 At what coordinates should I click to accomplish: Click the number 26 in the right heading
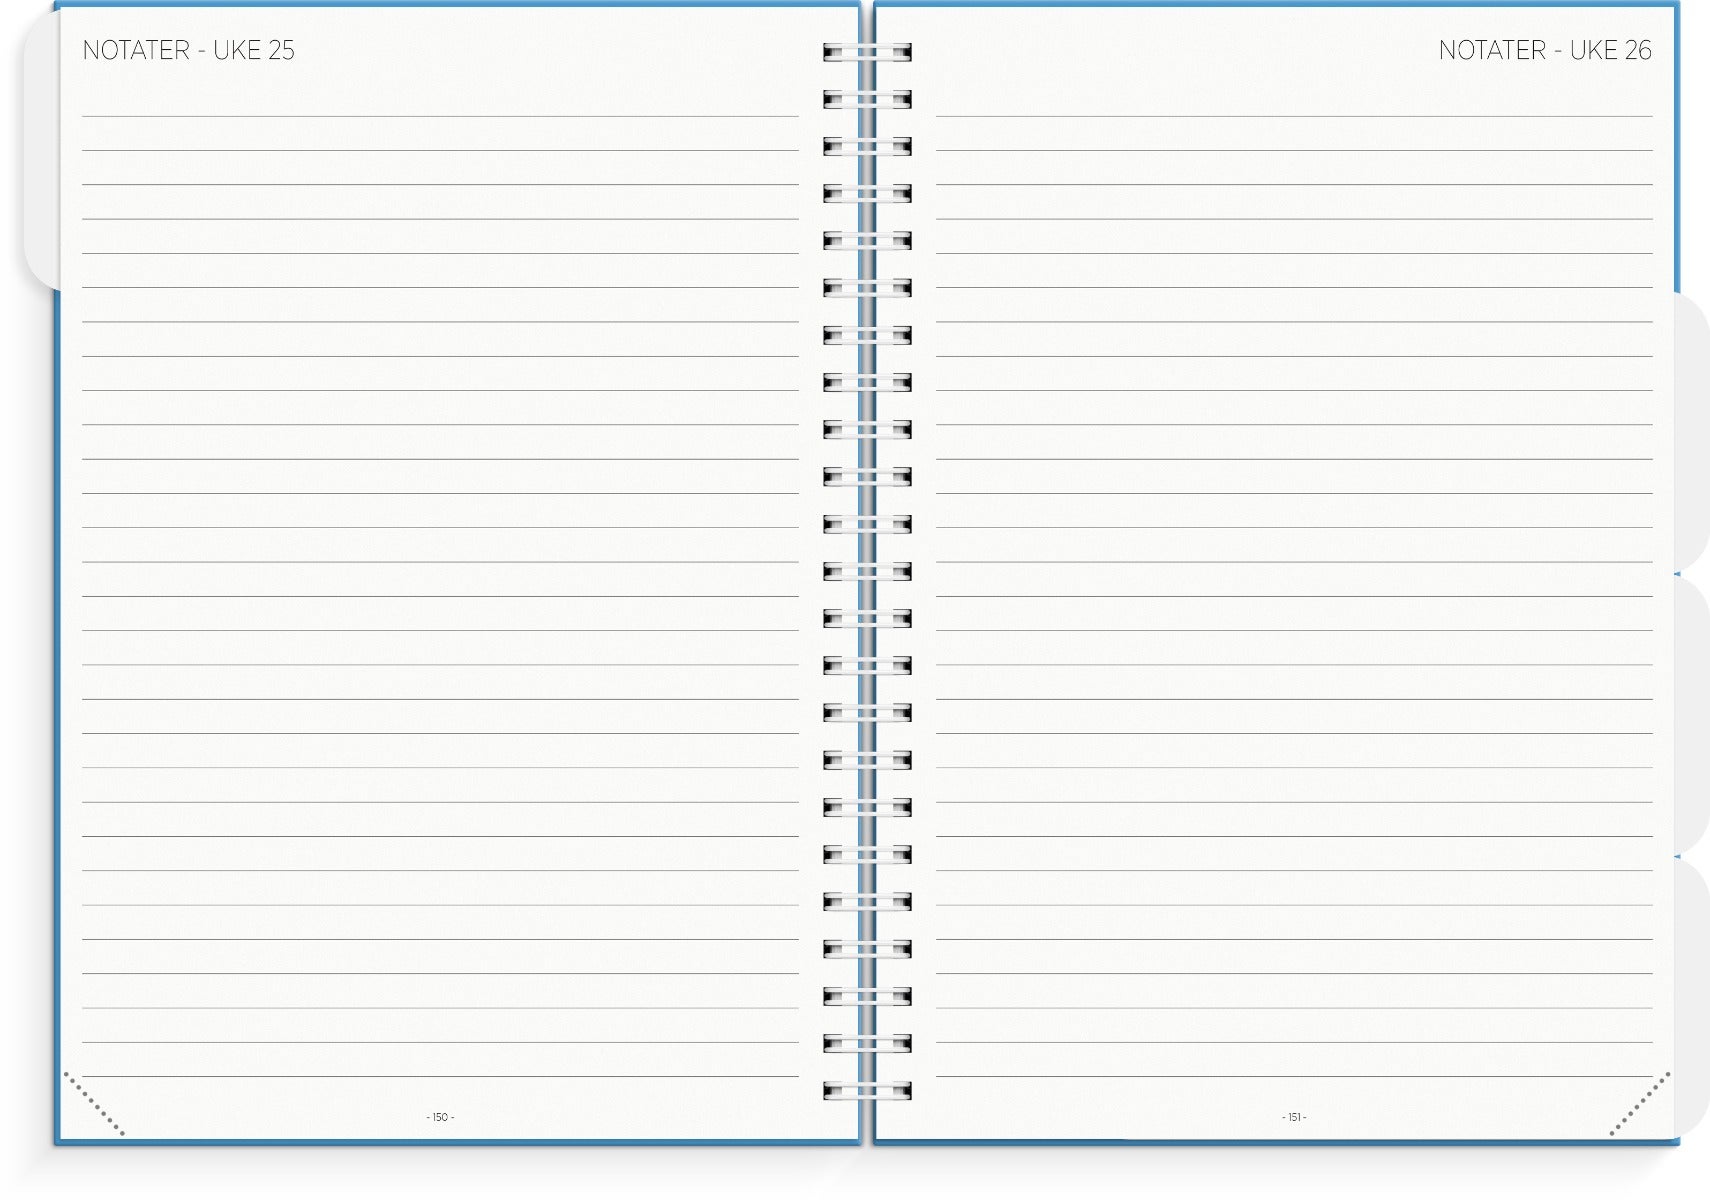1637,50
